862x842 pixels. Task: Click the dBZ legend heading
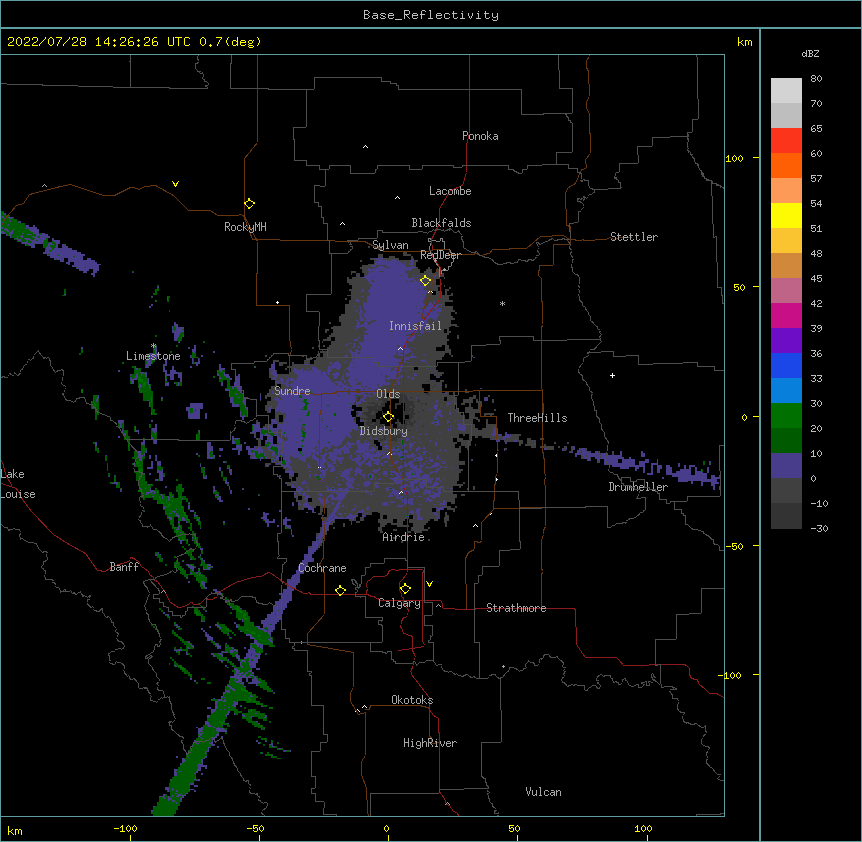(810, 53)
